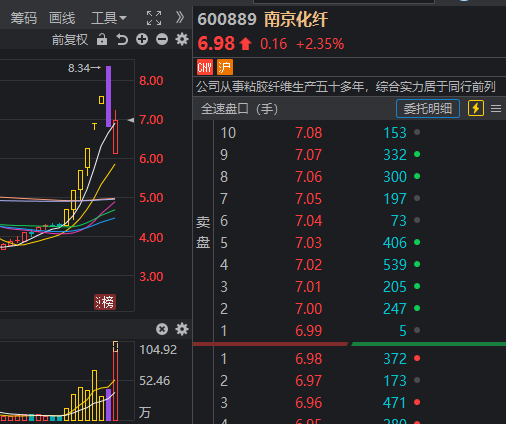Click sell volume 406 at 7.03
This screenshot has height=424, width=506.
point(395,243)
